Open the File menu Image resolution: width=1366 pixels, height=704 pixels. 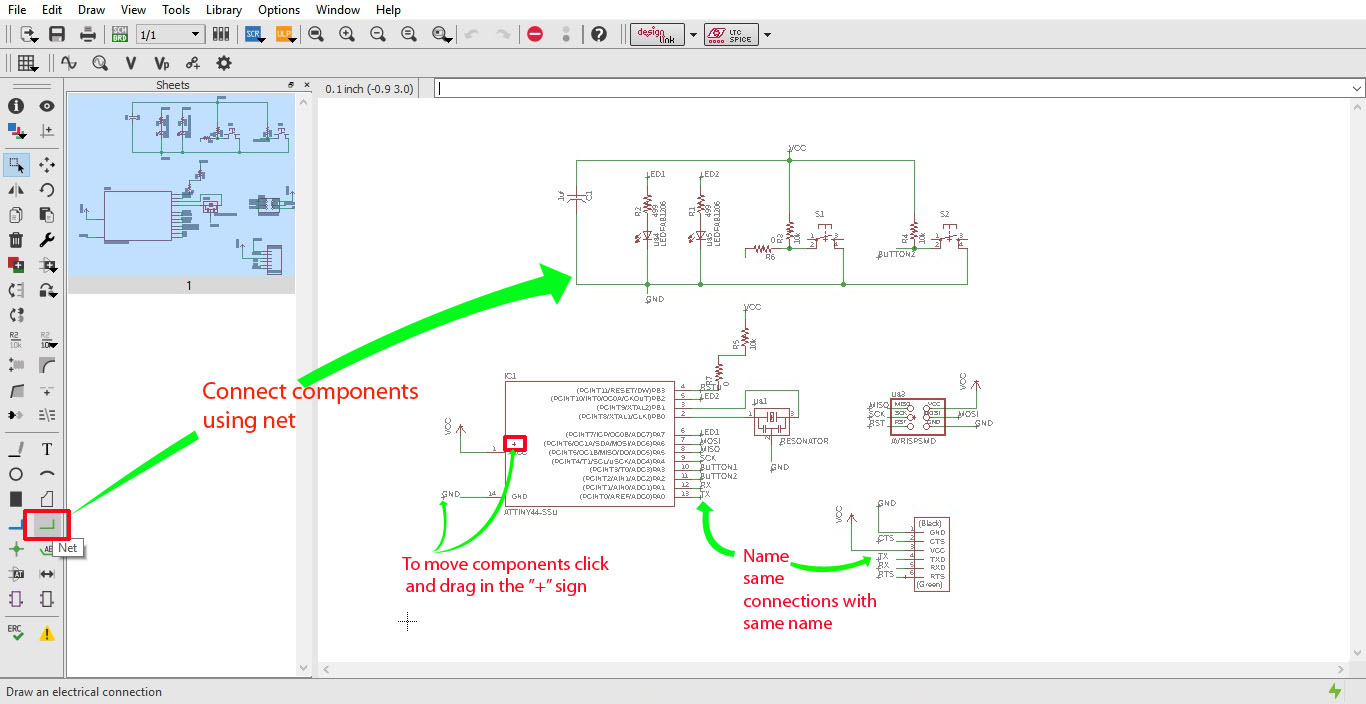click(x=17, y=9)
